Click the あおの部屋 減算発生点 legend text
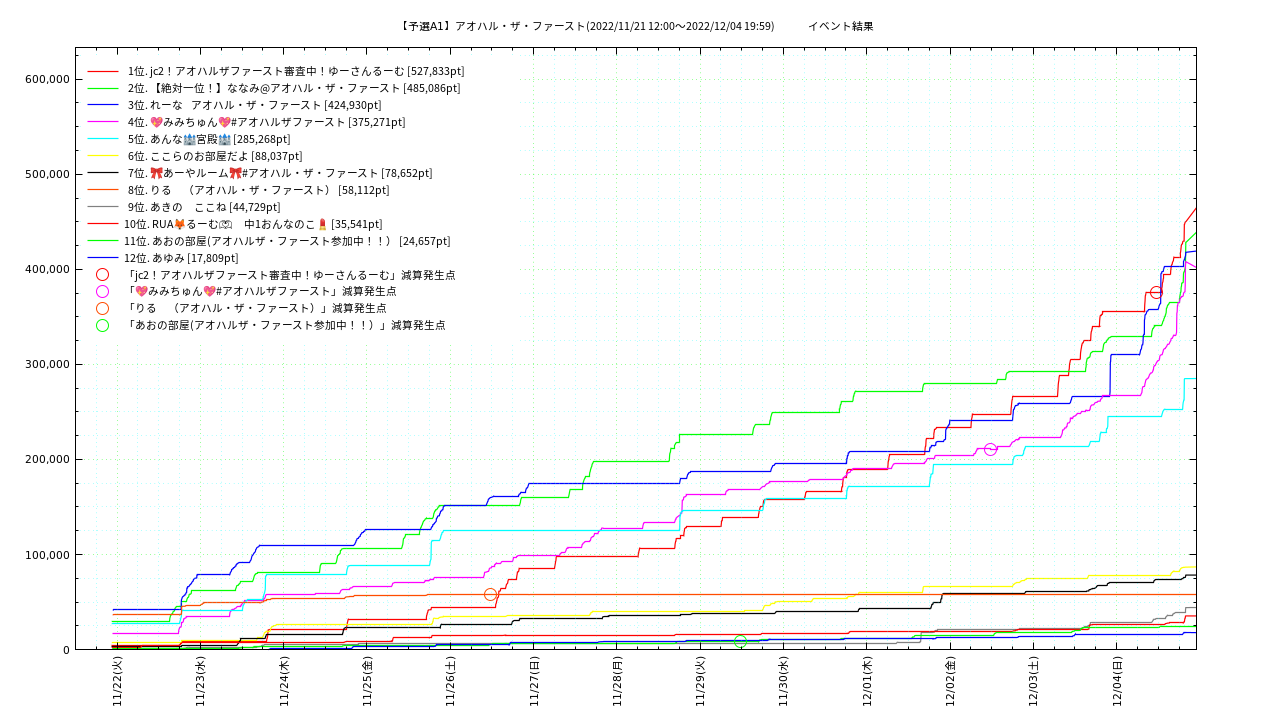This screenshot has width=1280, height=720. click(x=285, y=325)
